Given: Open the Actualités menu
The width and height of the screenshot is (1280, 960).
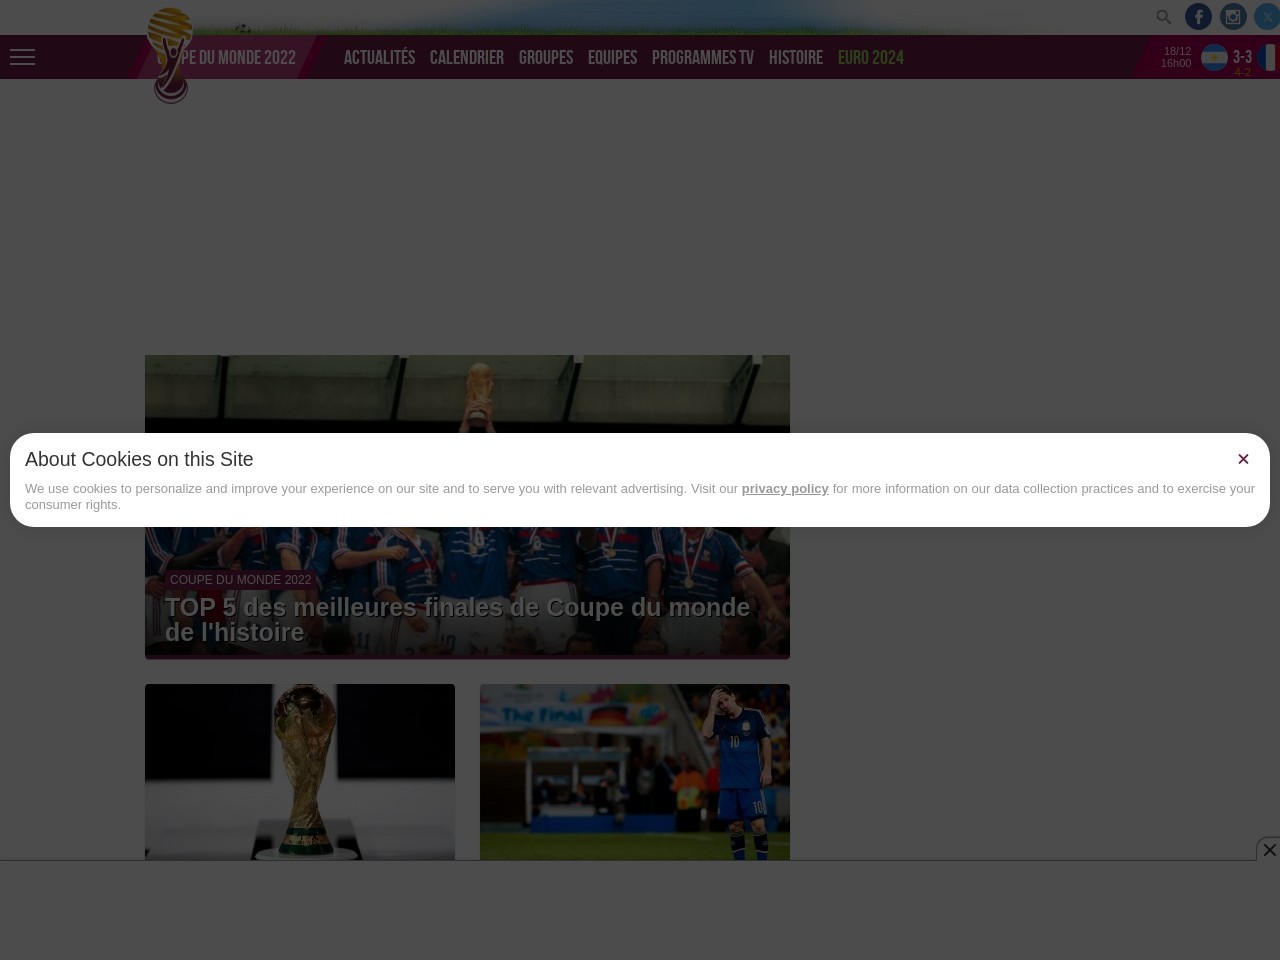Looking at the screenshot, I should [x=379, y=57].
